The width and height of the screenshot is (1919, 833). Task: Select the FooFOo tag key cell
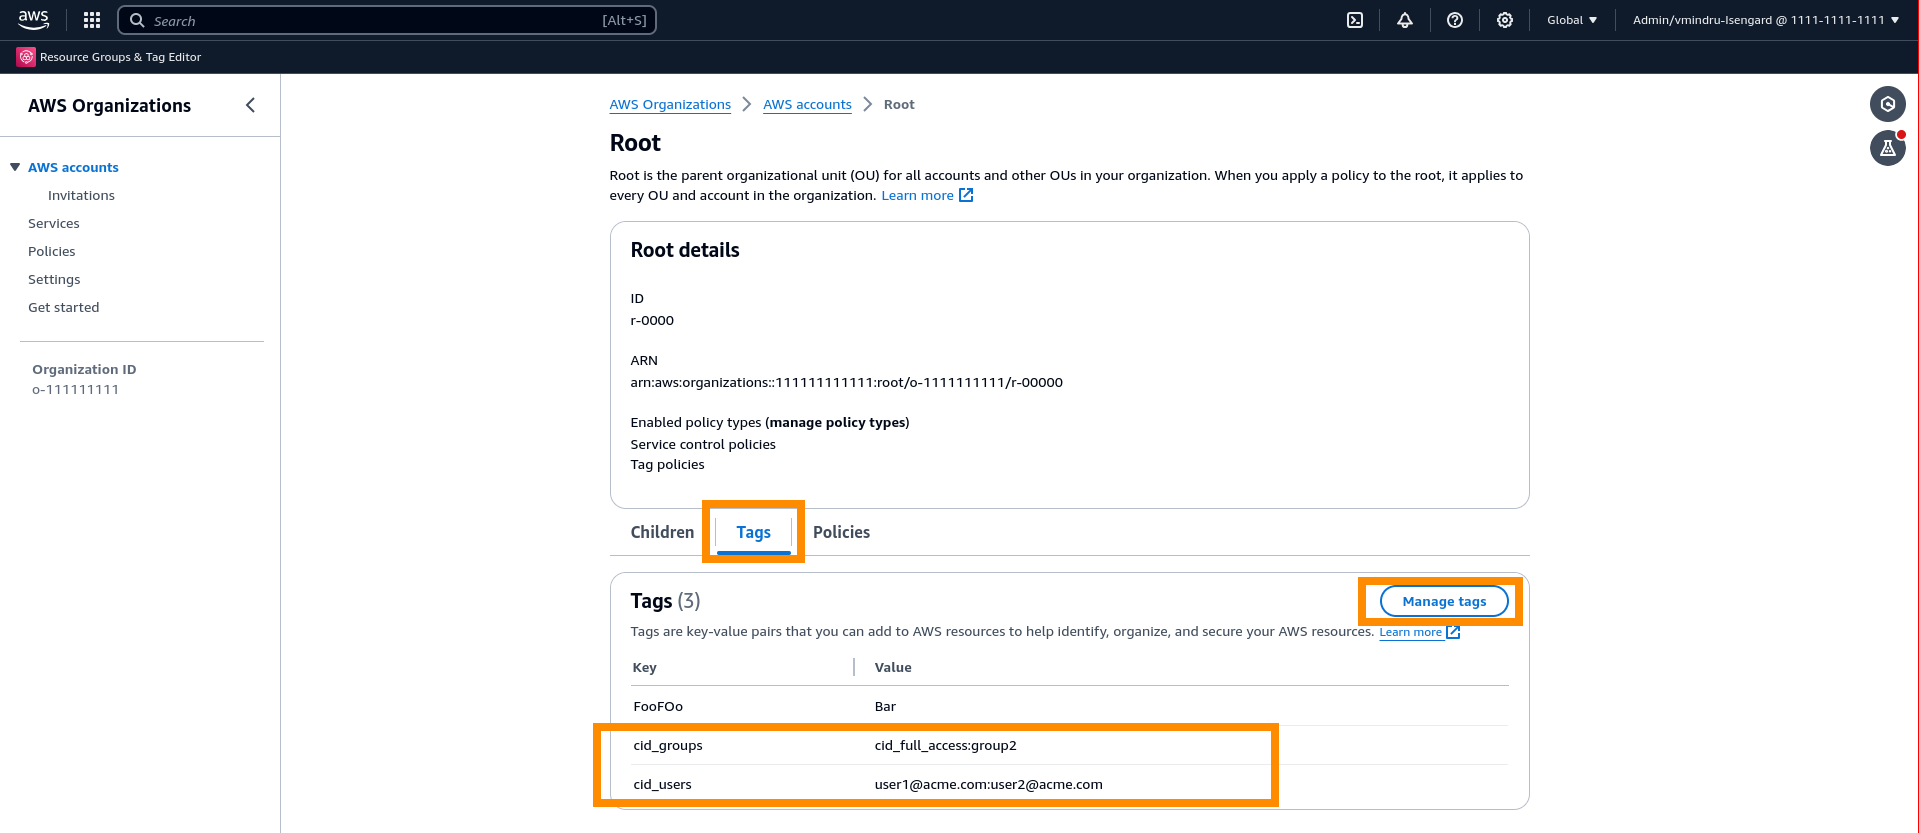(x=658, y=706)
